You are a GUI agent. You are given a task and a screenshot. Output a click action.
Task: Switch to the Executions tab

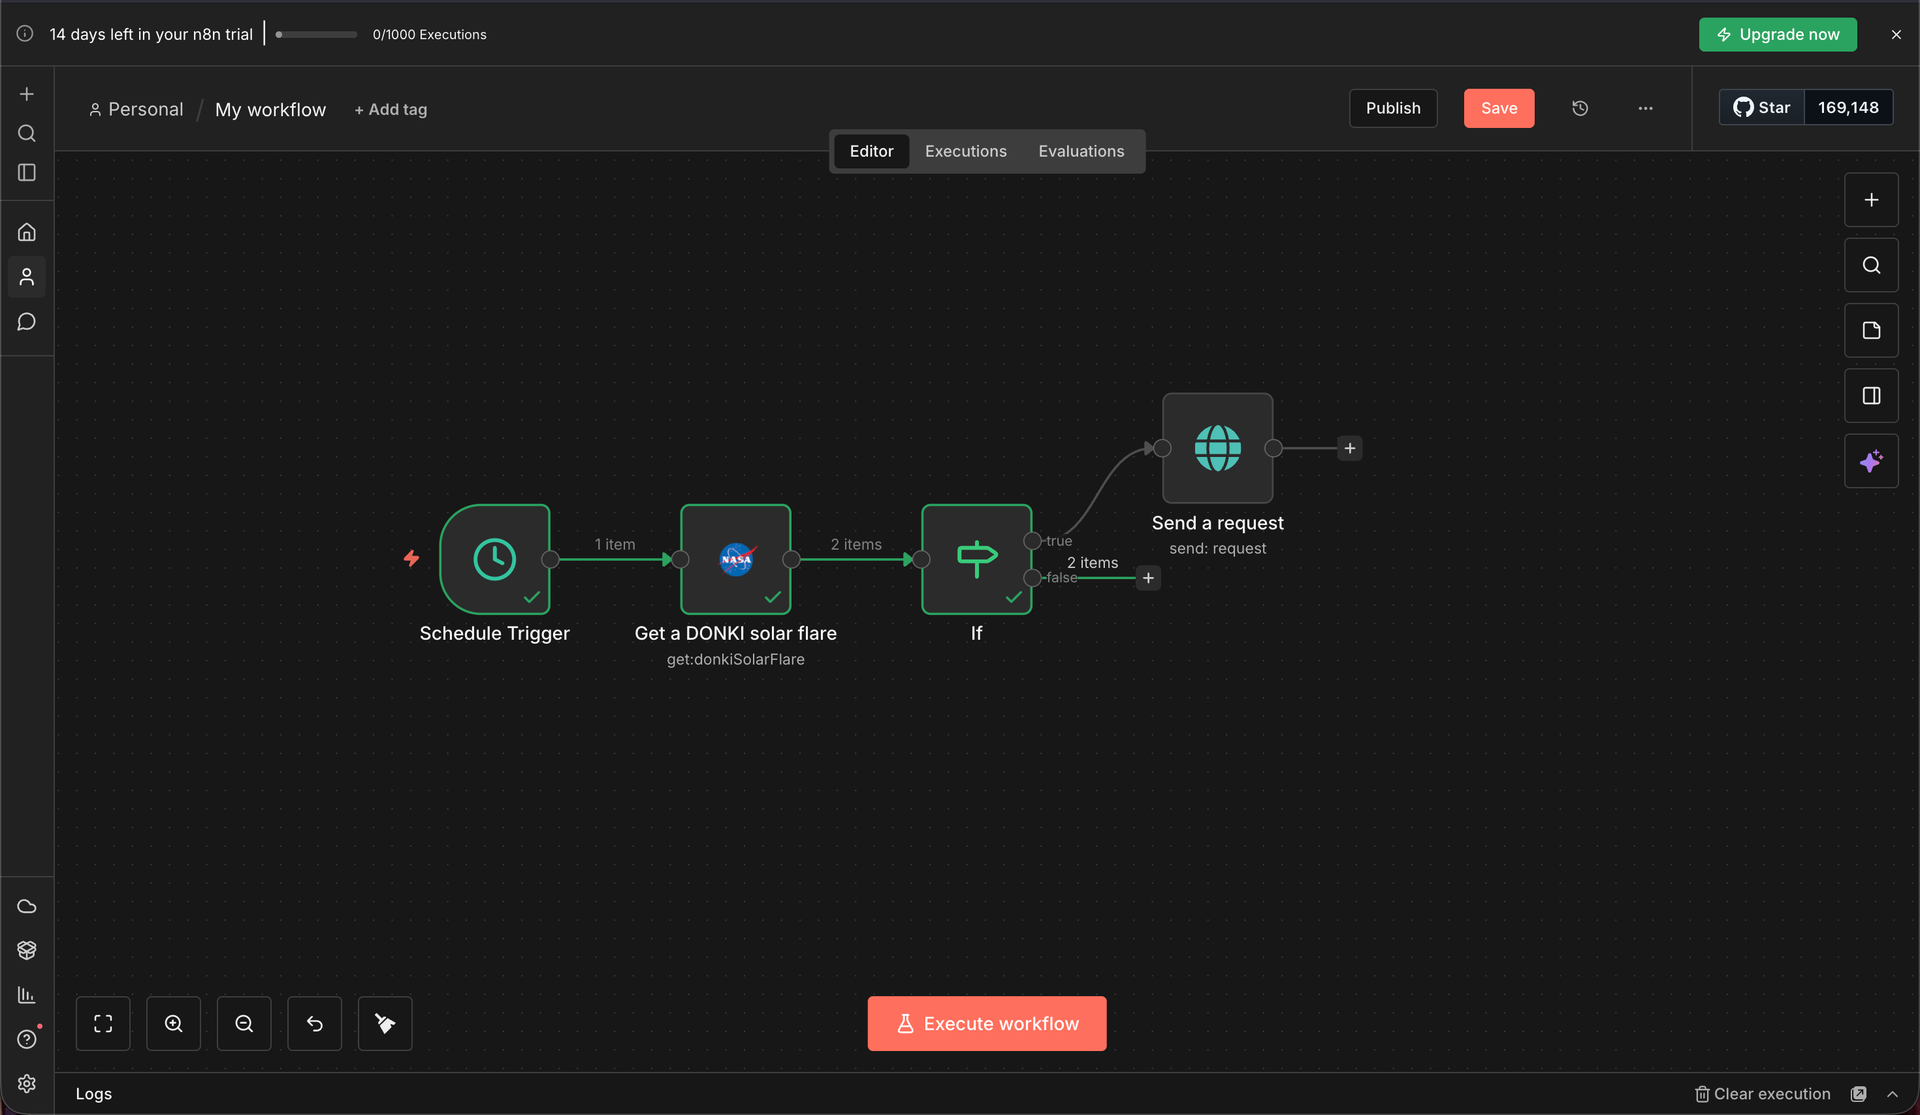(965, 151)
